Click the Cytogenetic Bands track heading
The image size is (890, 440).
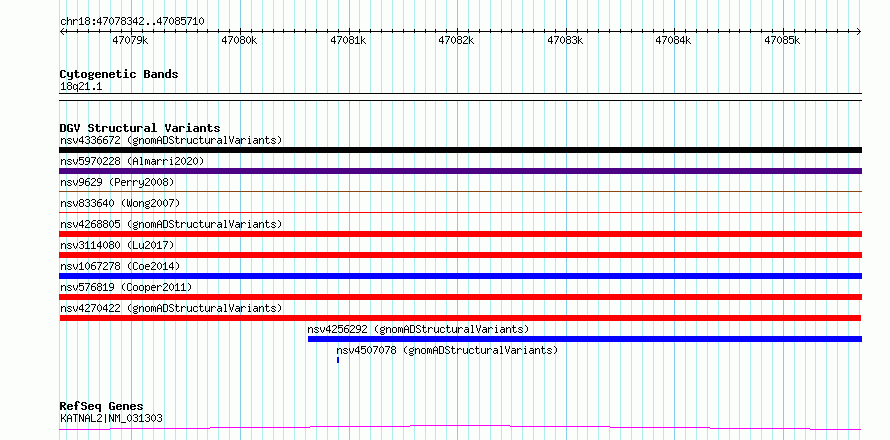coord(119,74)
